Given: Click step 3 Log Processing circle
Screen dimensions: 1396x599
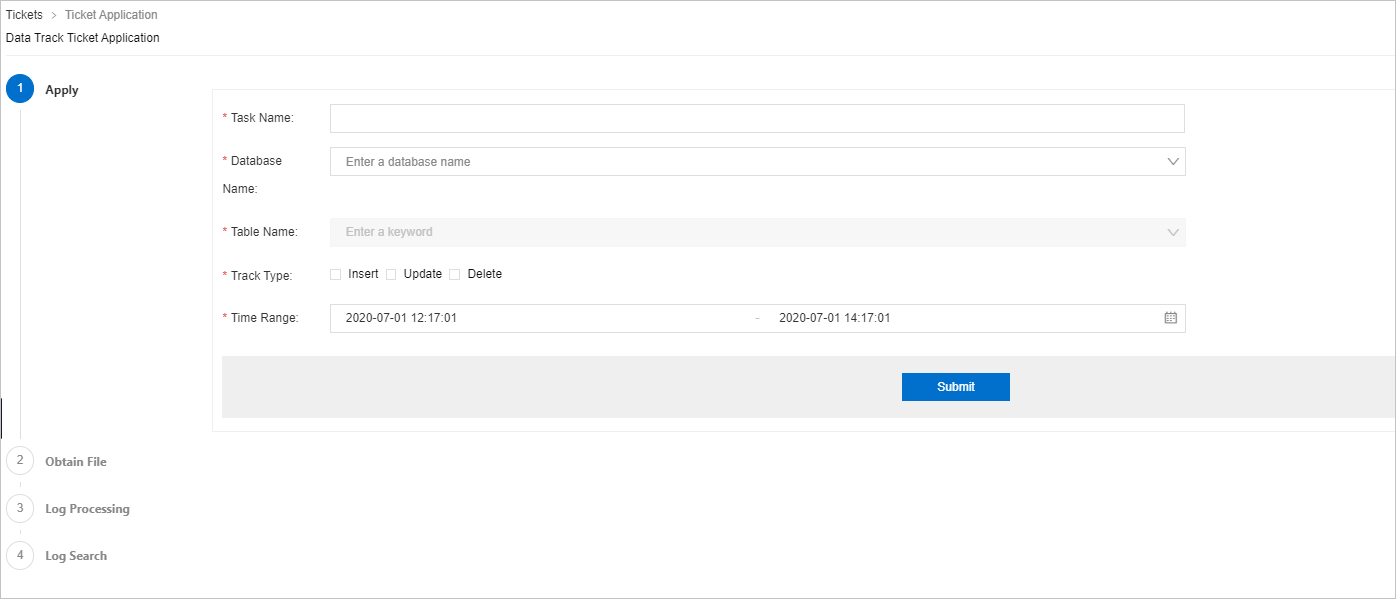Looking at the screenshot, I should click(20, 508).
